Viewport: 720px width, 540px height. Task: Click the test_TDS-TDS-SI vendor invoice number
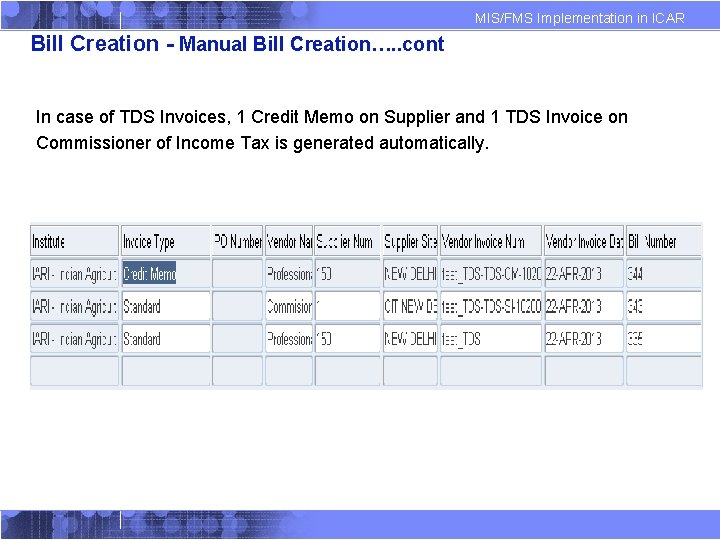(491, 306)
